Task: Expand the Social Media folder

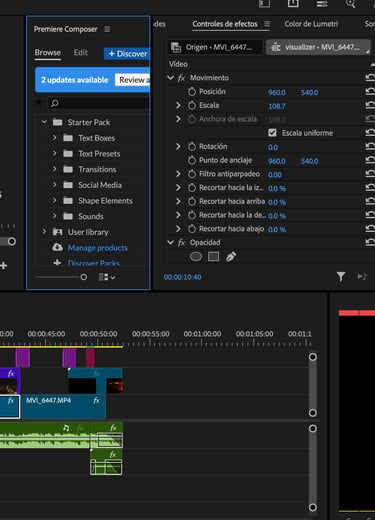Action: pos(54,184)
